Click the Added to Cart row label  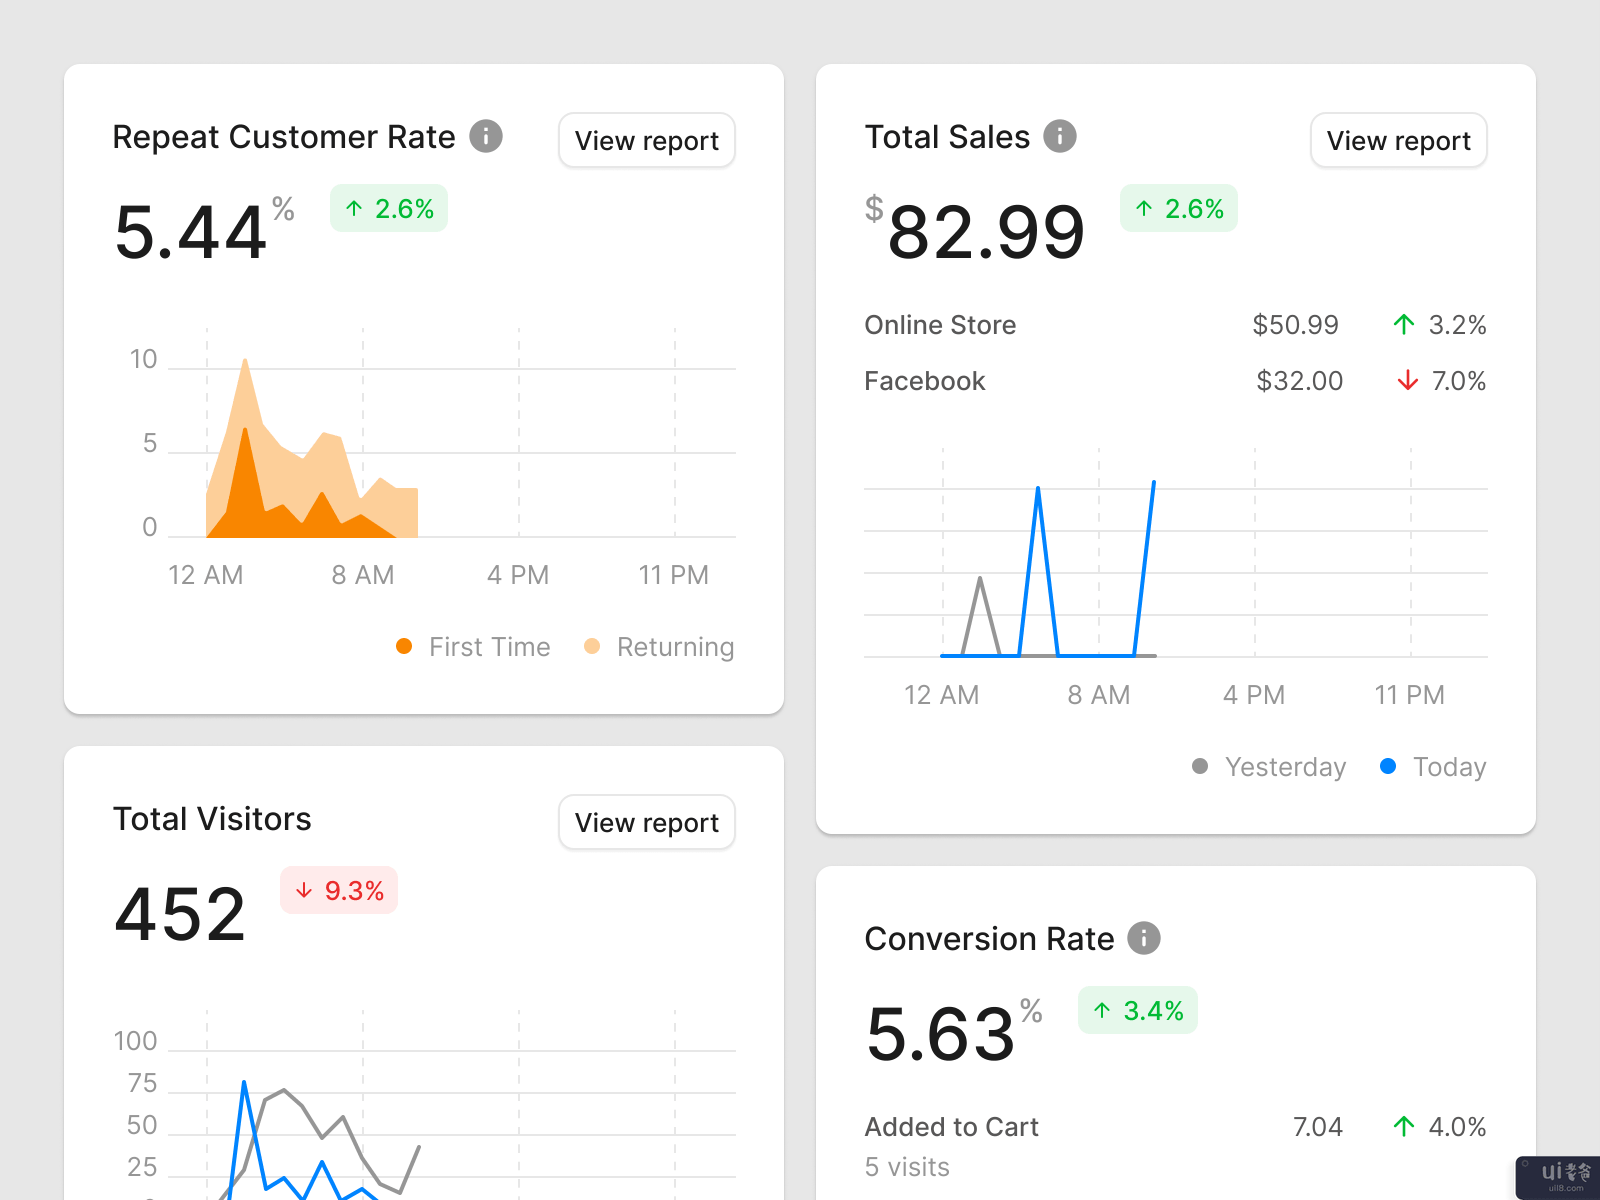click(951, 1127)
